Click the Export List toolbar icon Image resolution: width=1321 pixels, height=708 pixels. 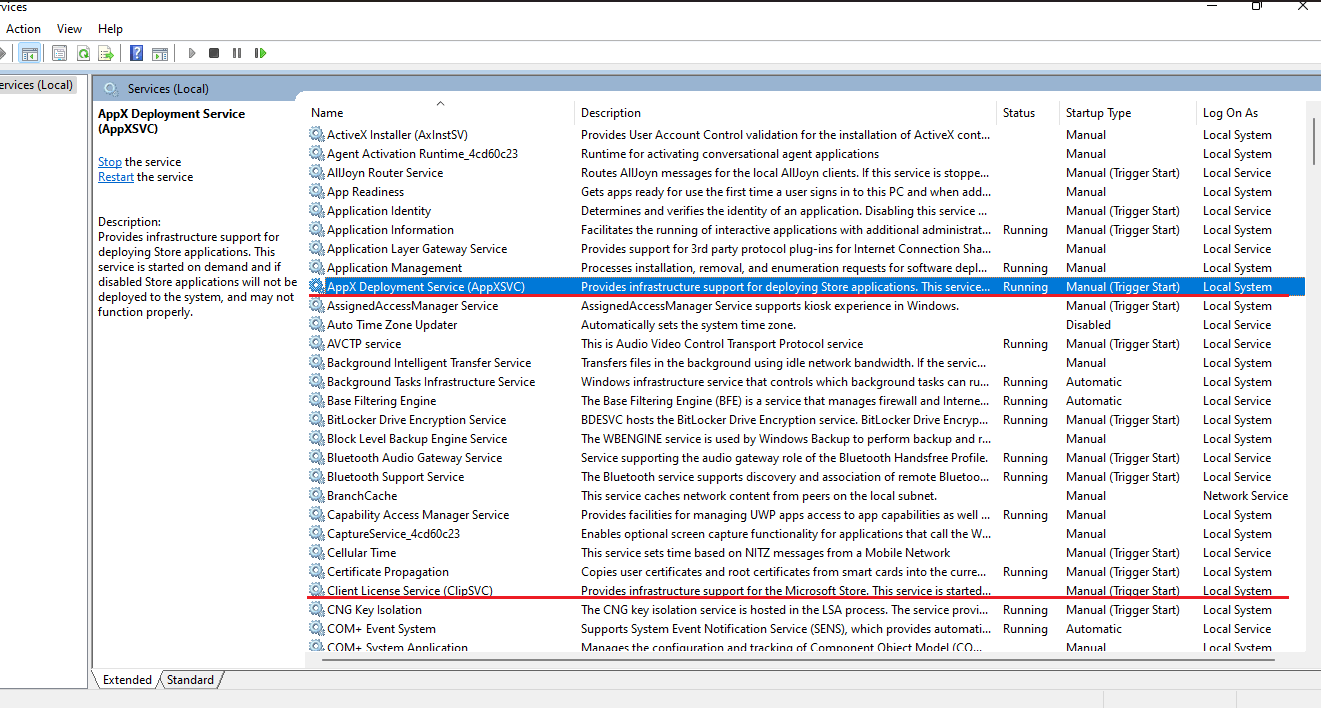pyautogui.click(x=106, y=53)
